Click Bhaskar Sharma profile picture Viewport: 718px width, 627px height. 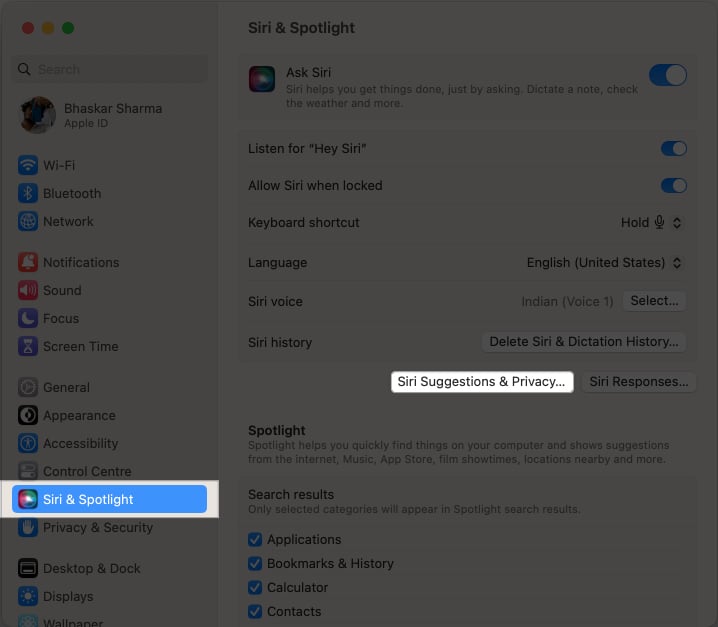(38, 115)
